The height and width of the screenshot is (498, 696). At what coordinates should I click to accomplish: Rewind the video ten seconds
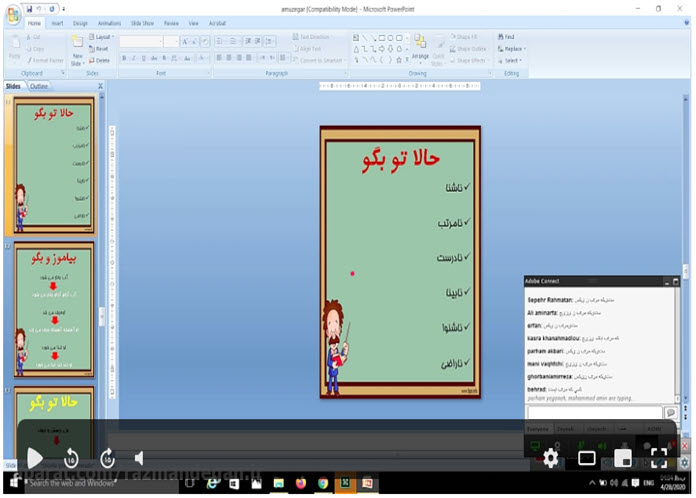71,458
